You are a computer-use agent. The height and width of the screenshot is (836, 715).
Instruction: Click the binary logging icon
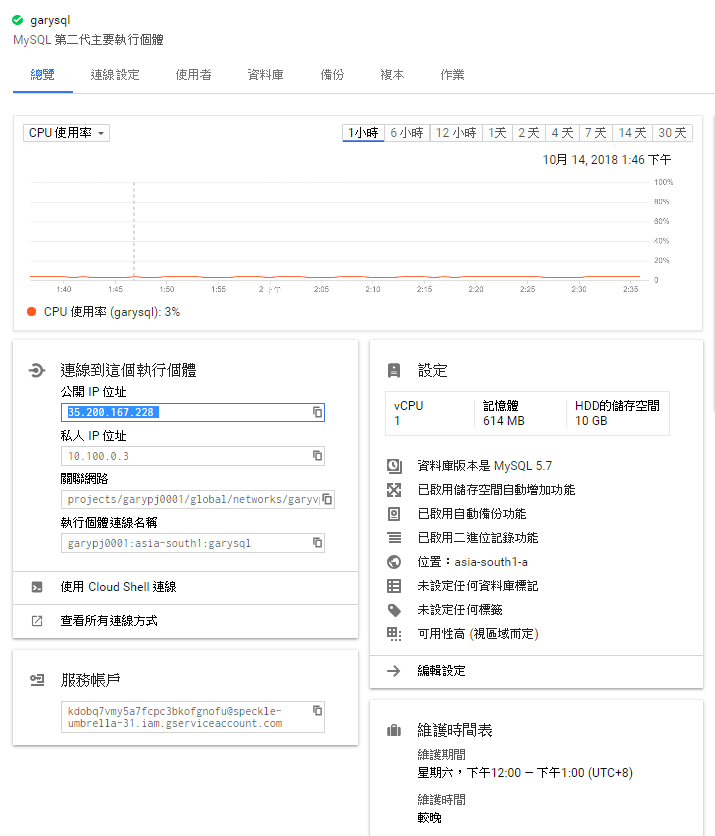(x=395, y=537)
